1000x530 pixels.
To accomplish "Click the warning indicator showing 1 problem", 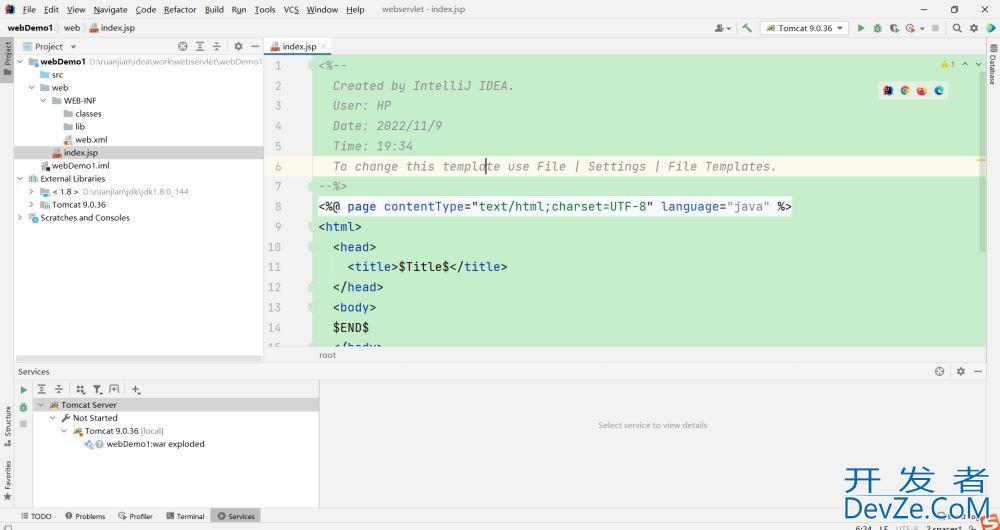I will 948,64.
